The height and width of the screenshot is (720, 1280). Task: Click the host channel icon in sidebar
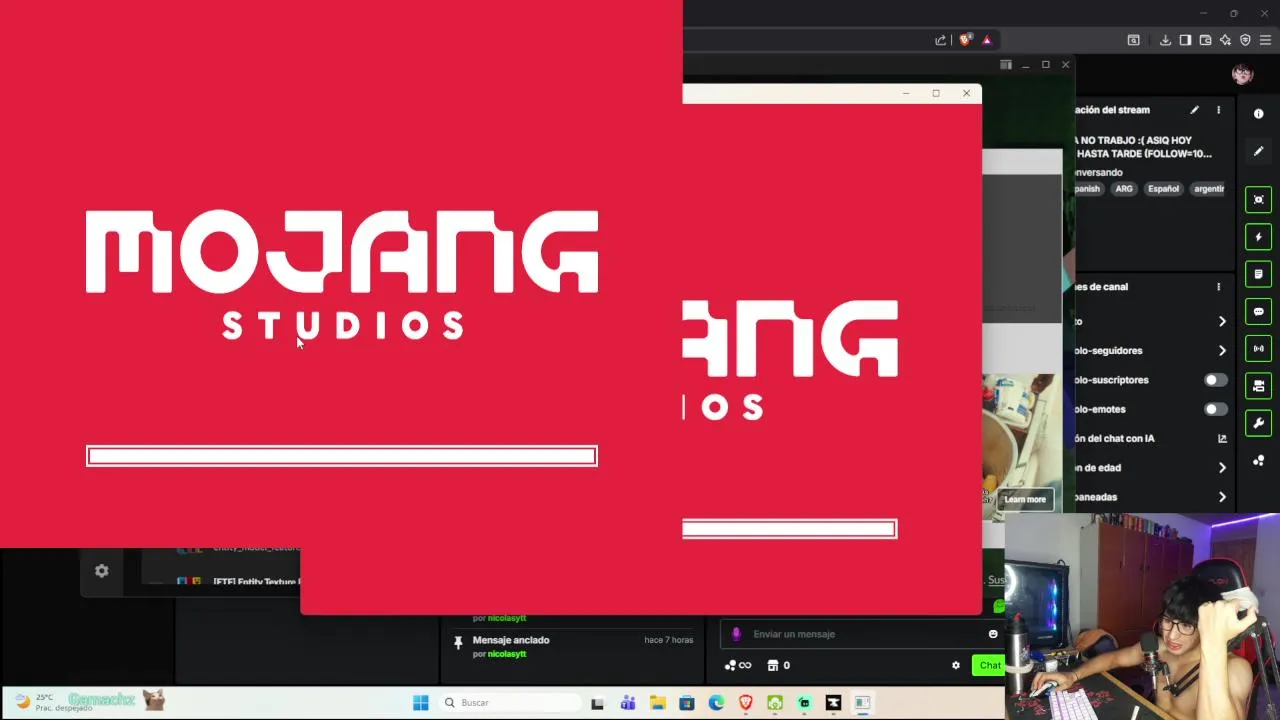[x=1258, y=386]
